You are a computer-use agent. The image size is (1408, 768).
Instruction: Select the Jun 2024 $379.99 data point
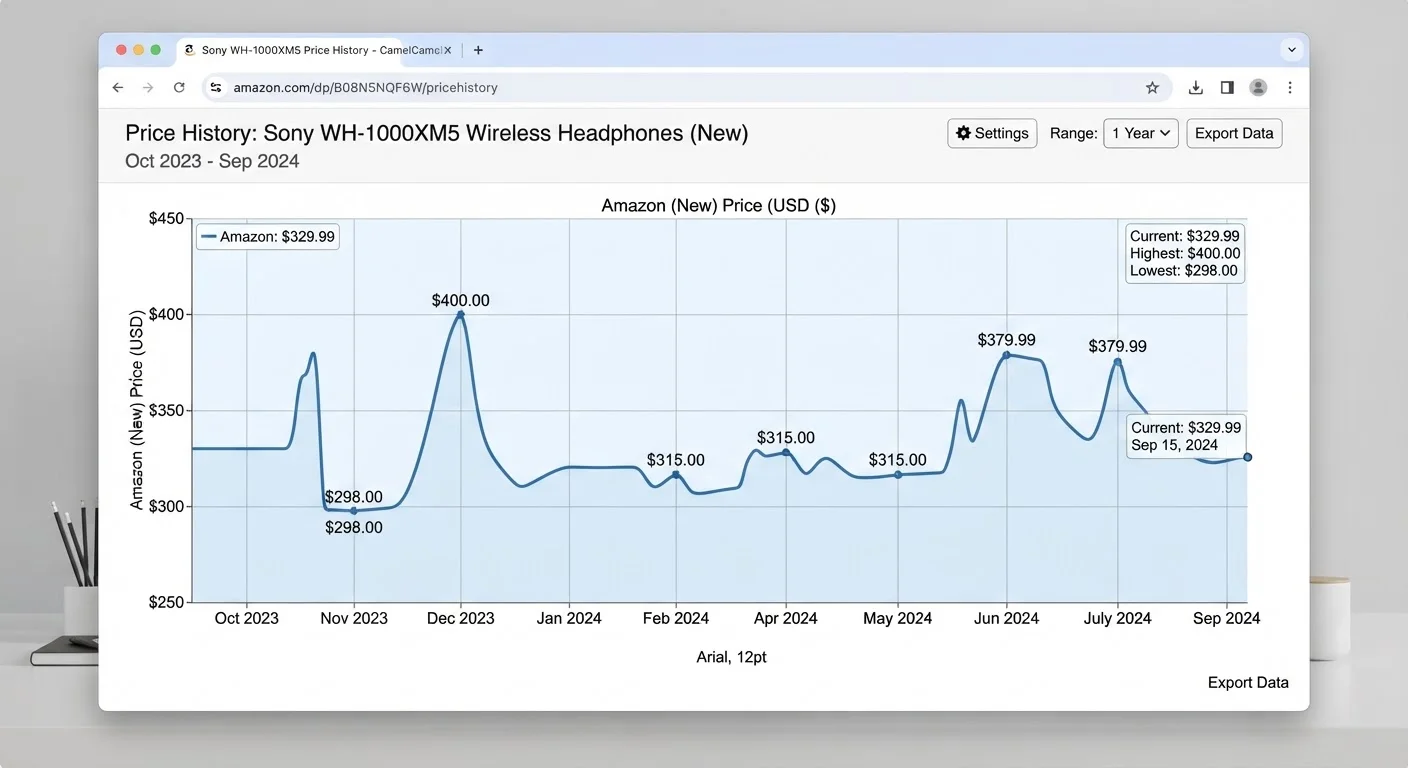pyautogui.click(x=1006, y=355)
